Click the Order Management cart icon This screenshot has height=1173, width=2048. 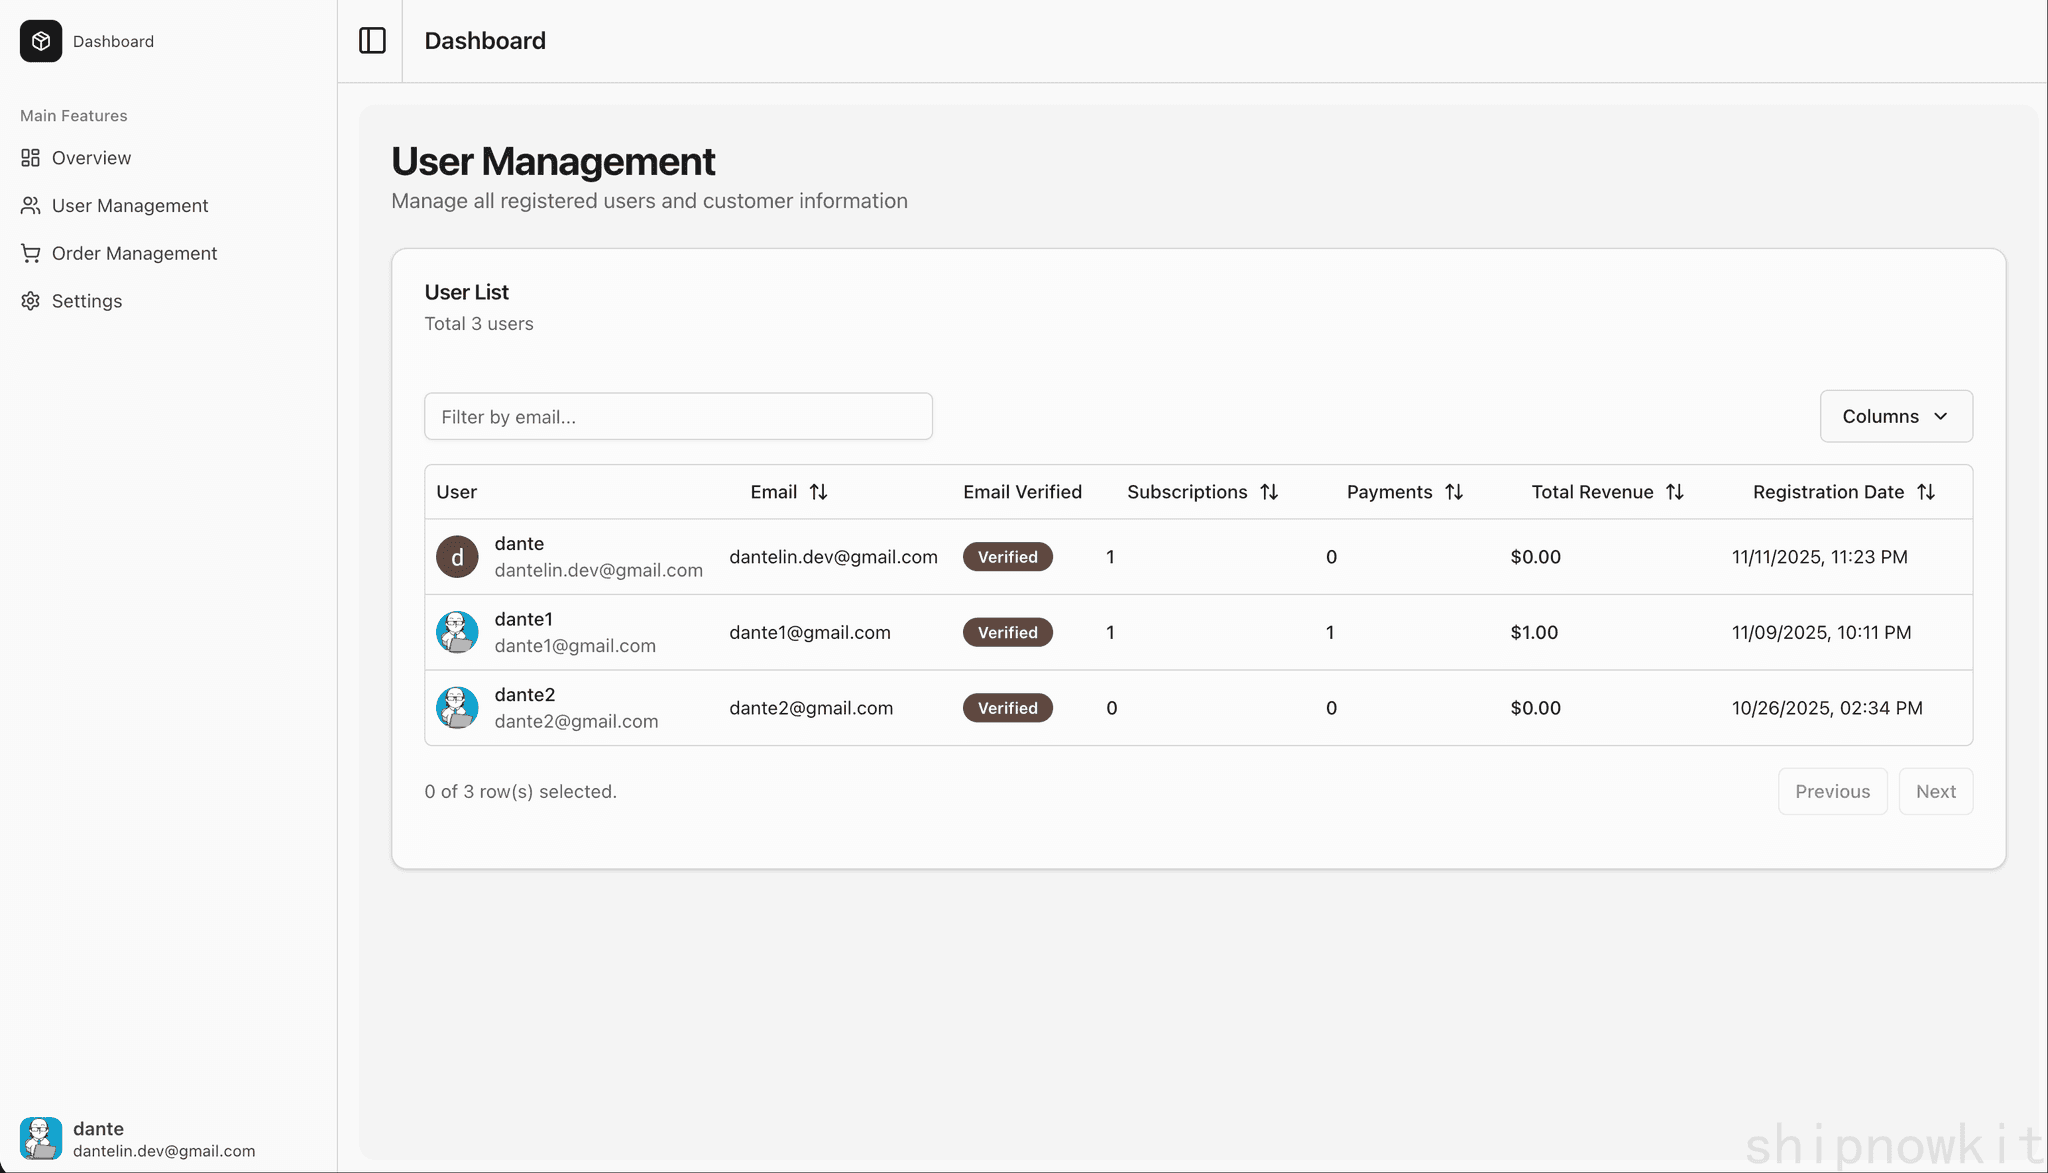(x=30, y=253)
